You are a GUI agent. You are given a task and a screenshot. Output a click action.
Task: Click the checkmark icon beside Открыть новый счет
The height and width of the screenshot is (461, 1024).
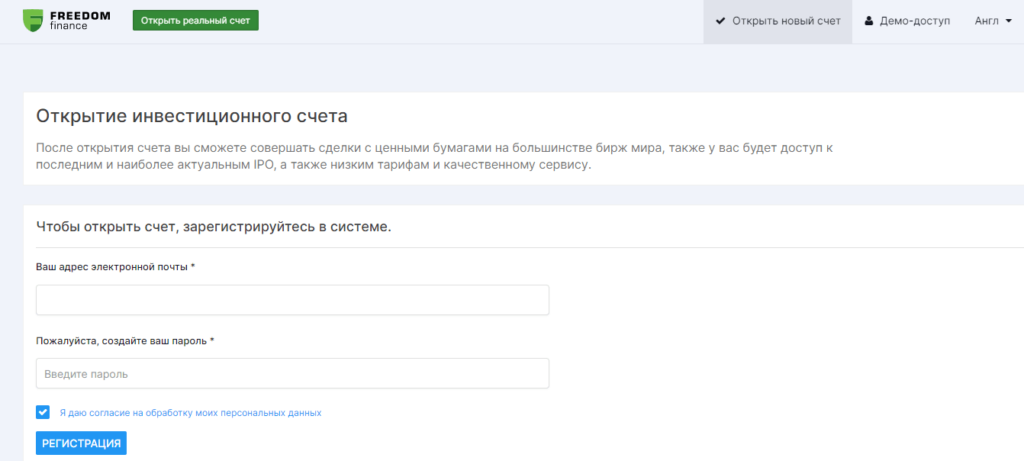click(x=721, y=21)
